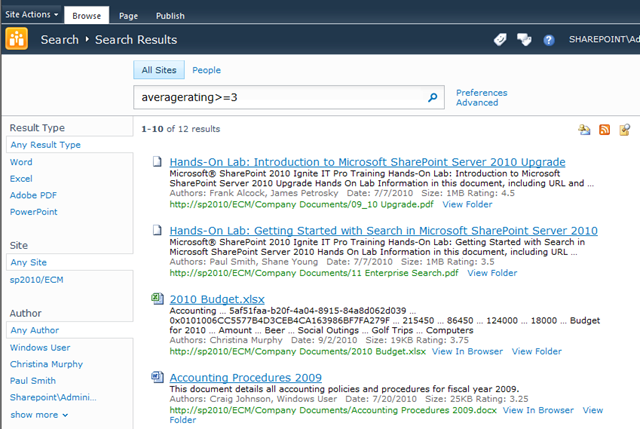Go to Search breadcrumb link
Viewport: 640px width, 429px height.
coord(60,40)
